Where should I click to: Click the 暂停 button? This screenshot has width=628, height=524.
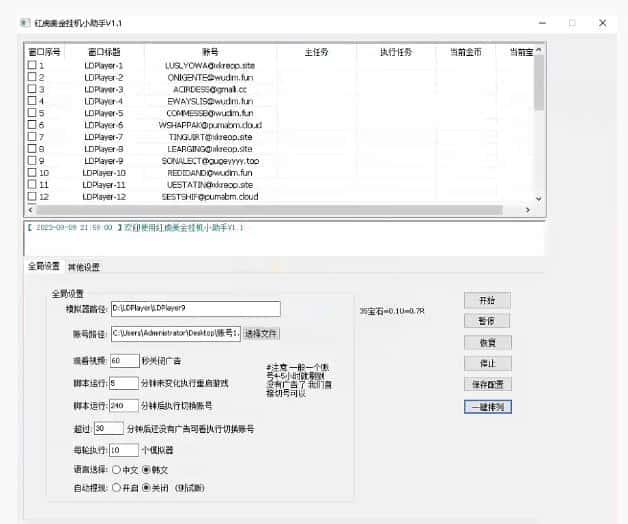click(x=487, y=321)
